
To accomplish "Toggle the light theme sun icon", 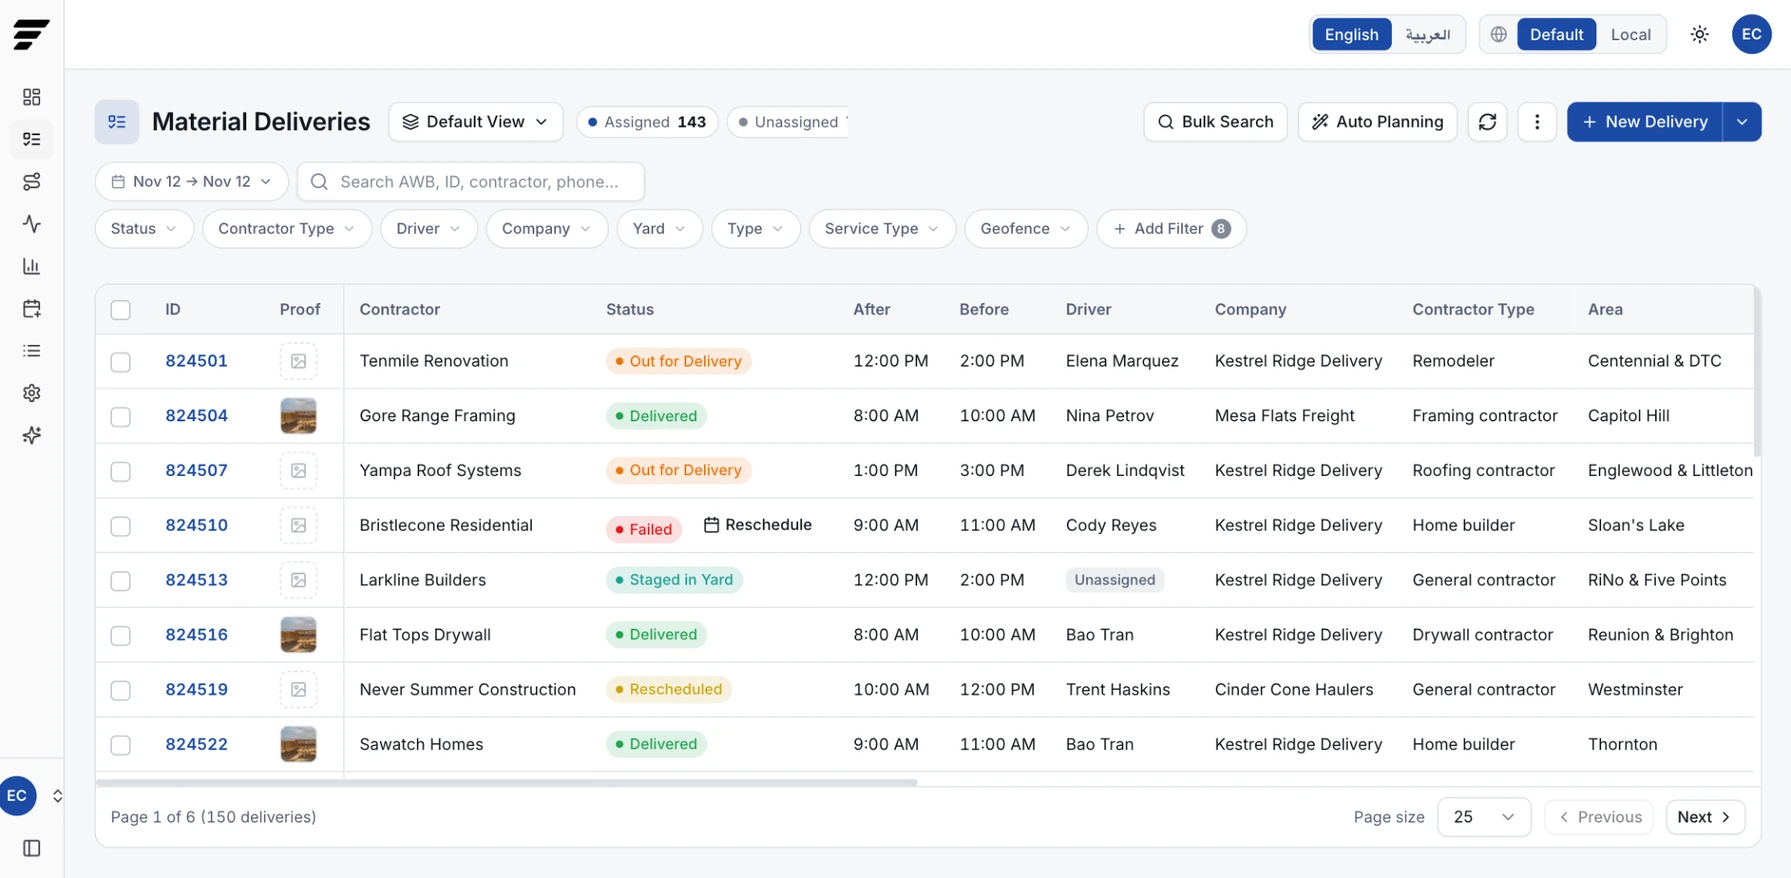I will coord(1699,34).
